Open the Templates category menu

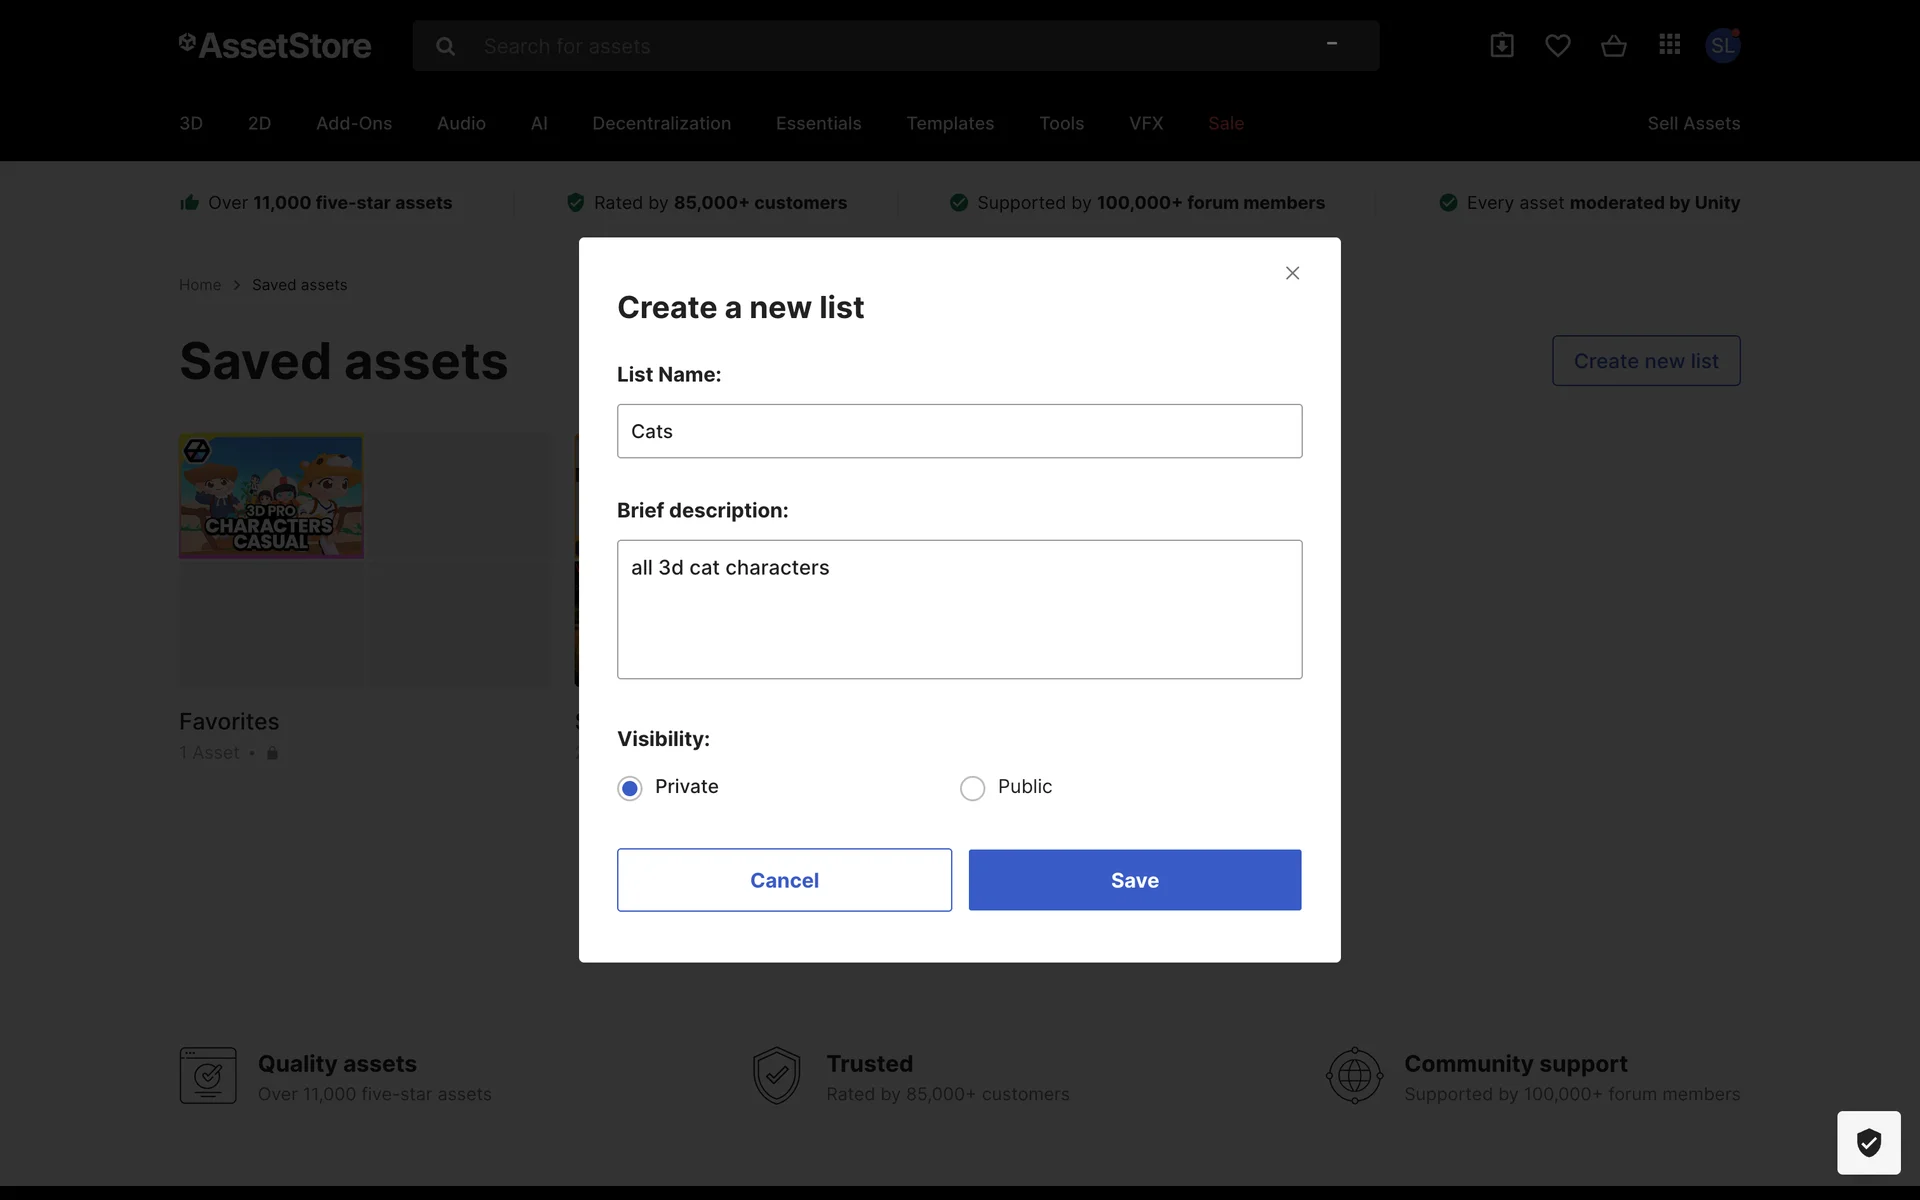coord(950,123)
